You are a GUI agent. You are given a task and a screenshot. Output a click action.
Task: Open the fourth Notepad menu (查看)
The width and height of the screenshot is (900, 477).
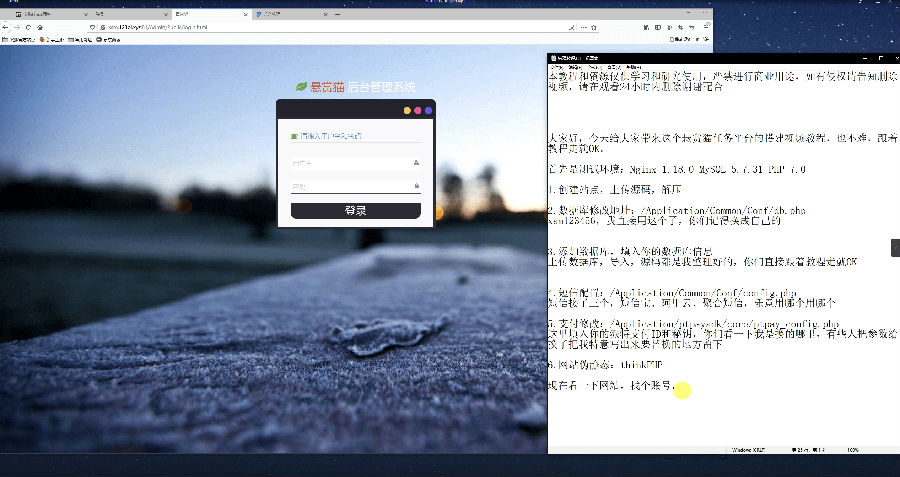coord(614,67)
